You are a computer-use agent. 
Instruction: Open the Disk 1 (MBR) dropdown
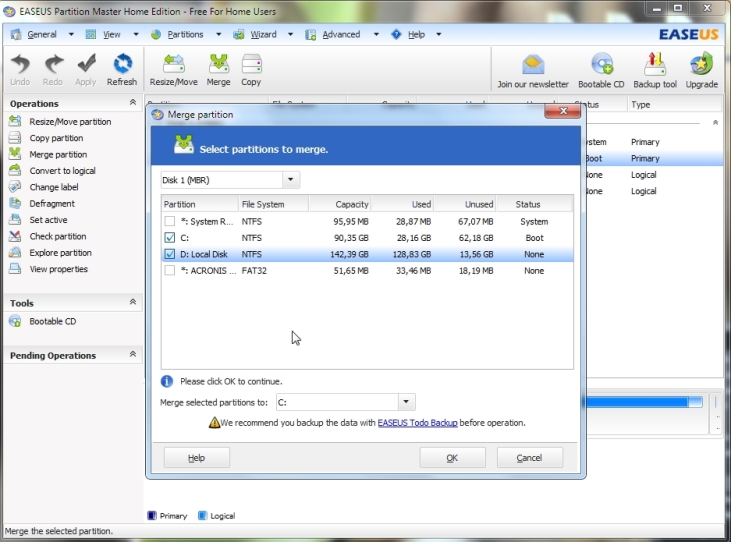(x=290, y=179)
